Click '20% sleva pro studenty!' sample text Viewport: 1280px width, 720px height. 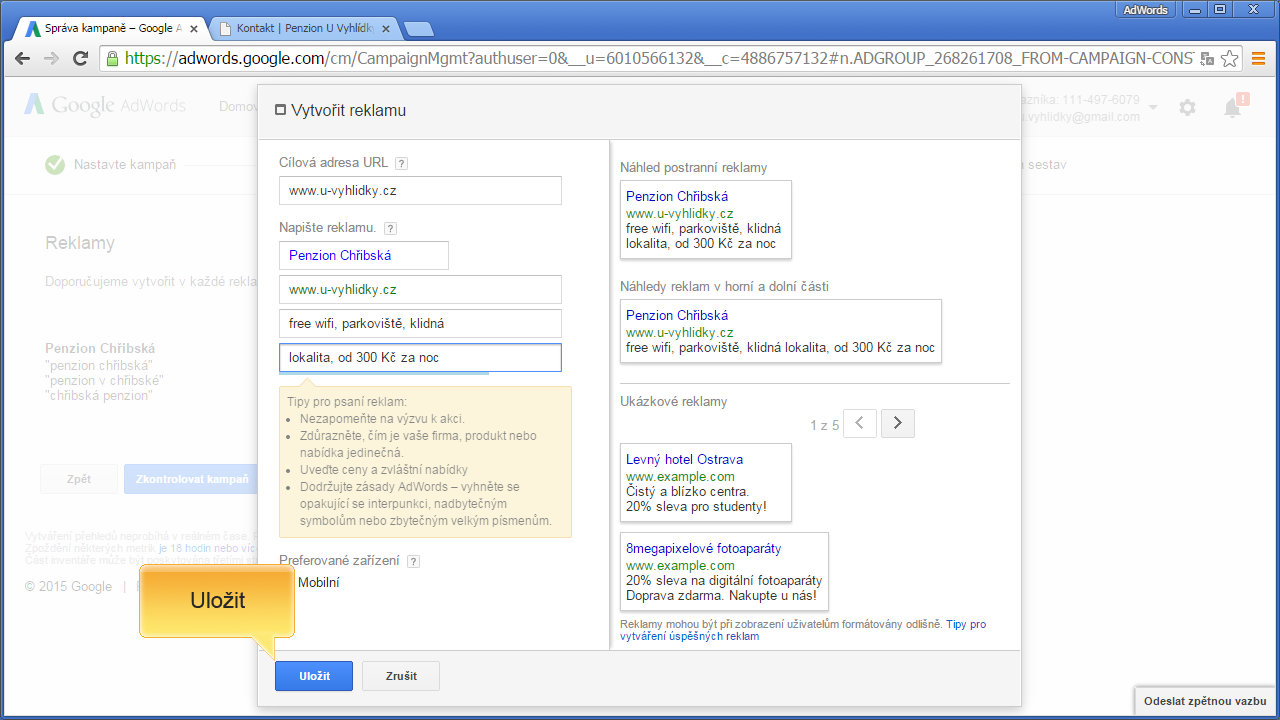696,506
